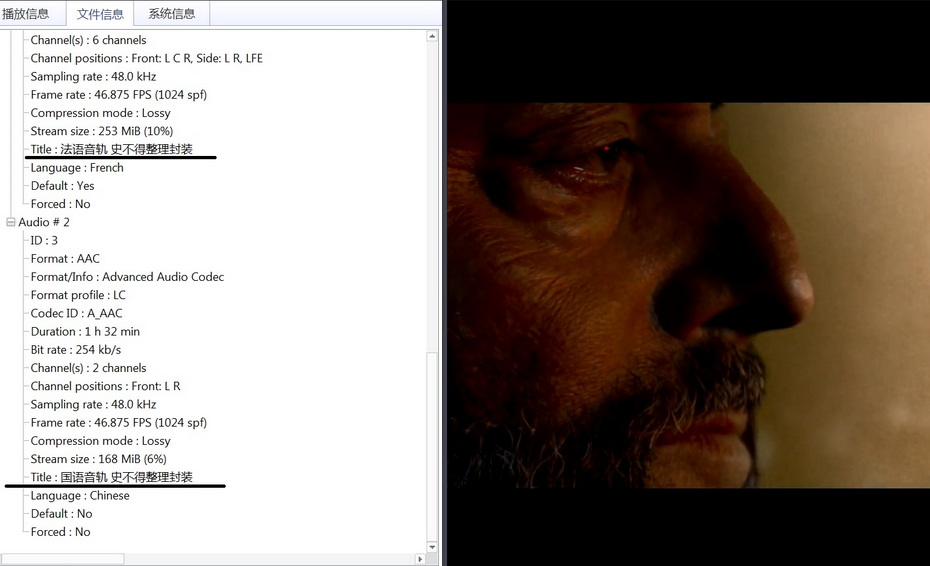Collapse the Audio # 2 tree node

pos(10,222)
